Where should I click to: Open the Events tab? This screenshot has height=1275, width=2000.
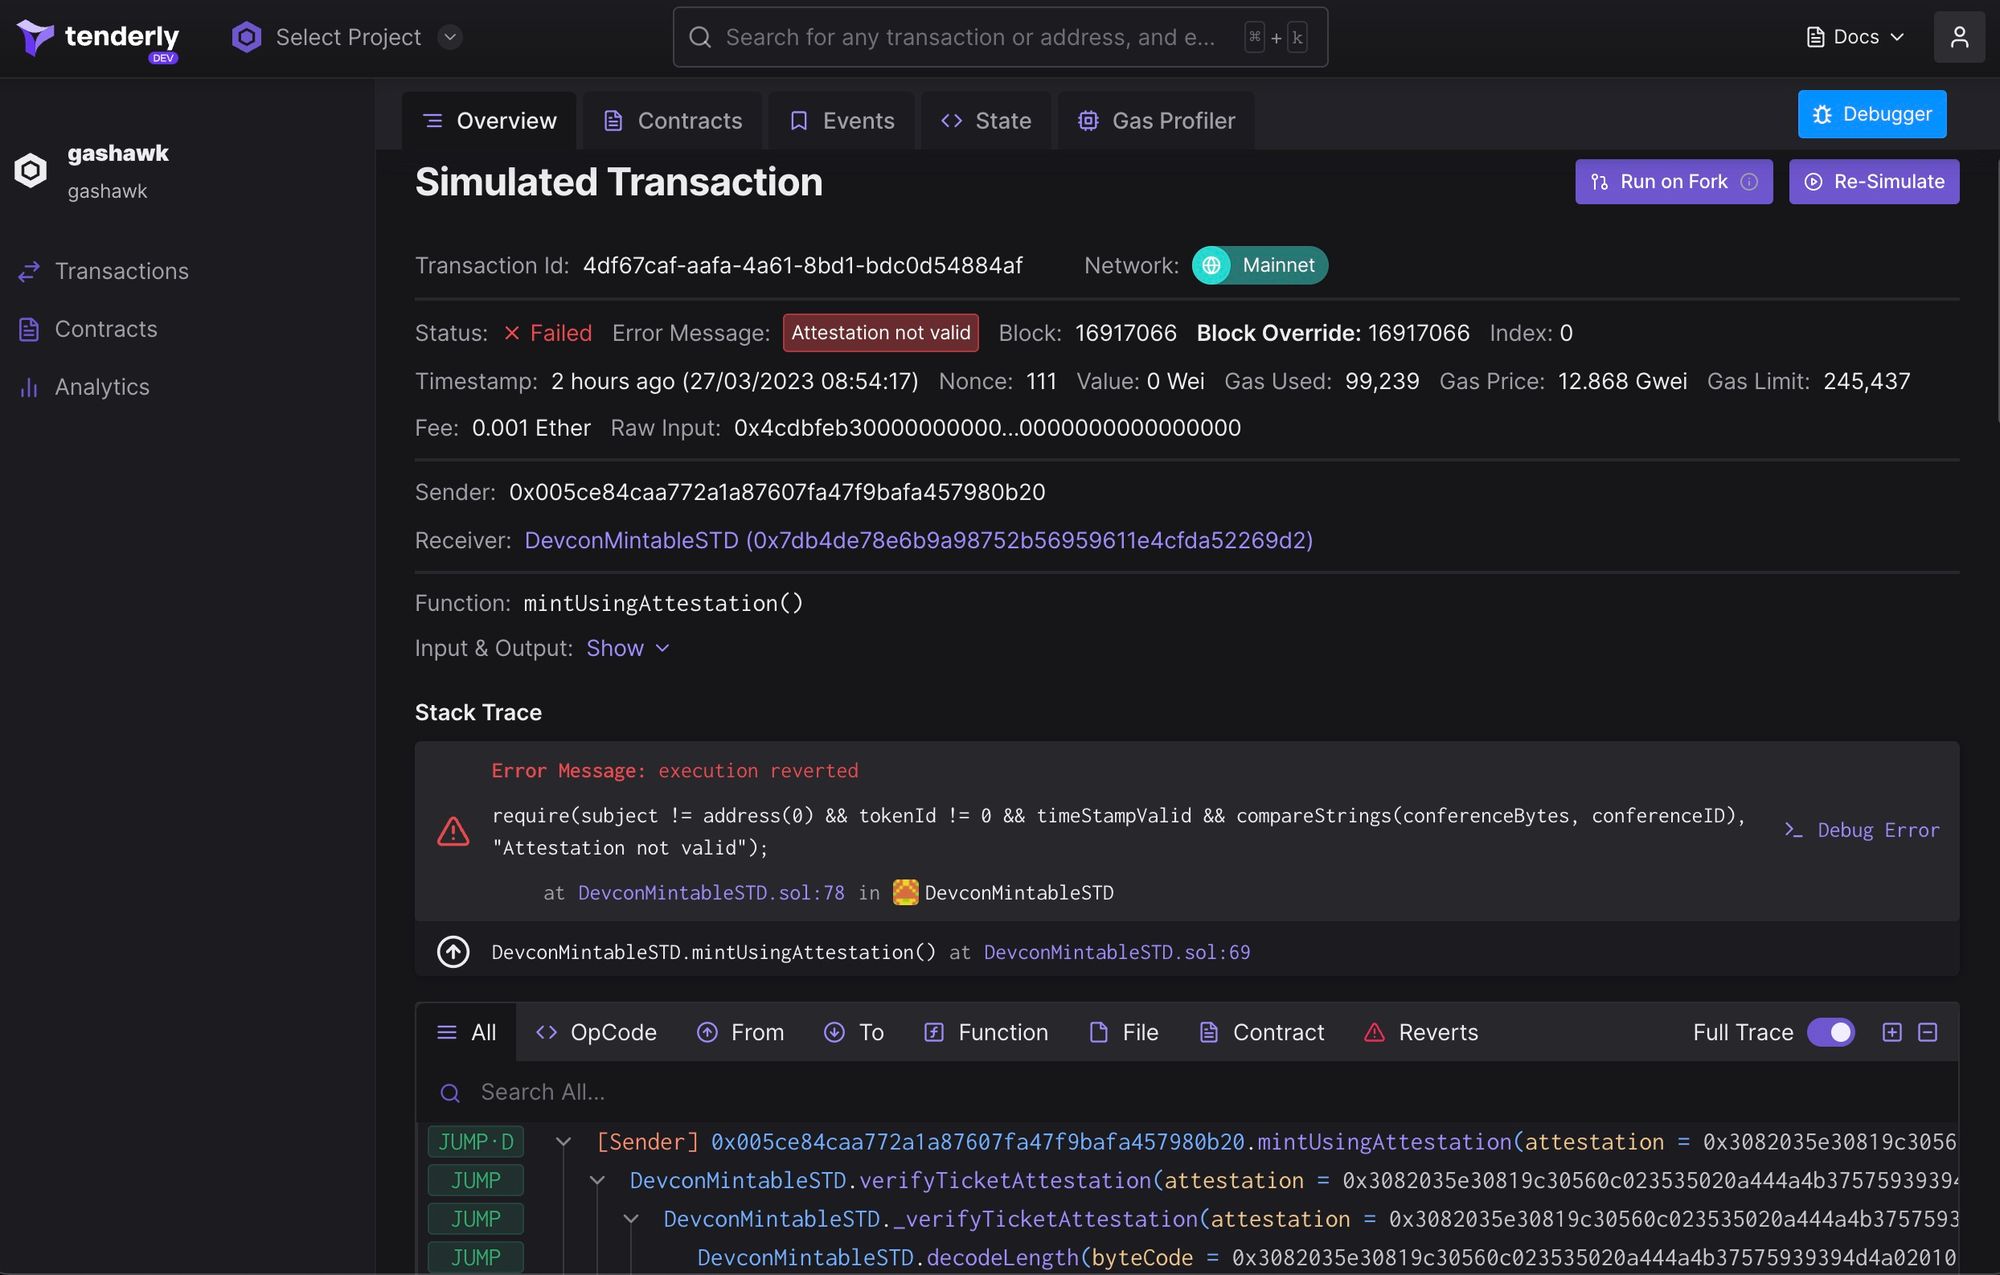coord(841,120)
